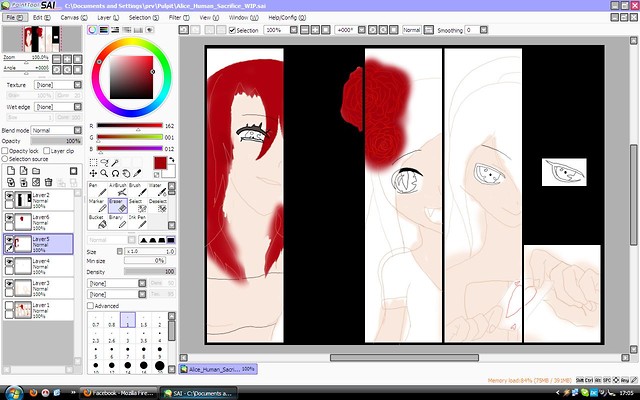Image resolution: width=640 pixels, height=400 pixels.
Task: Open the Wet edge dropdown
Action: tap(78, 107)
